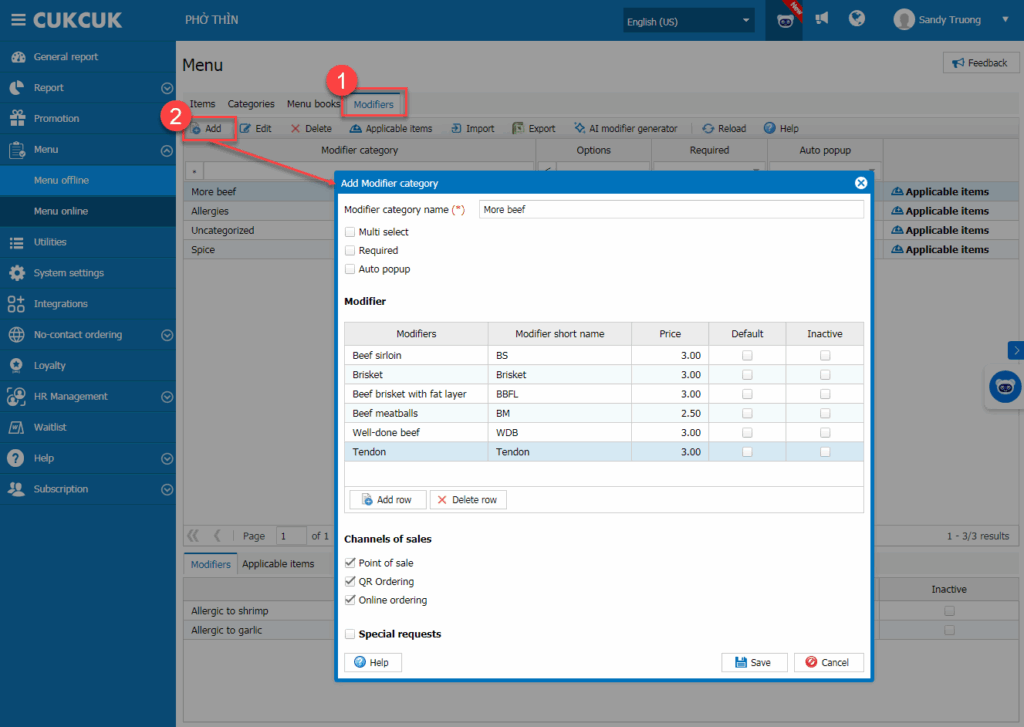The image size is (1024, 727).
Task: Click Export in the menu toolbar
Action: coord(534,129)
